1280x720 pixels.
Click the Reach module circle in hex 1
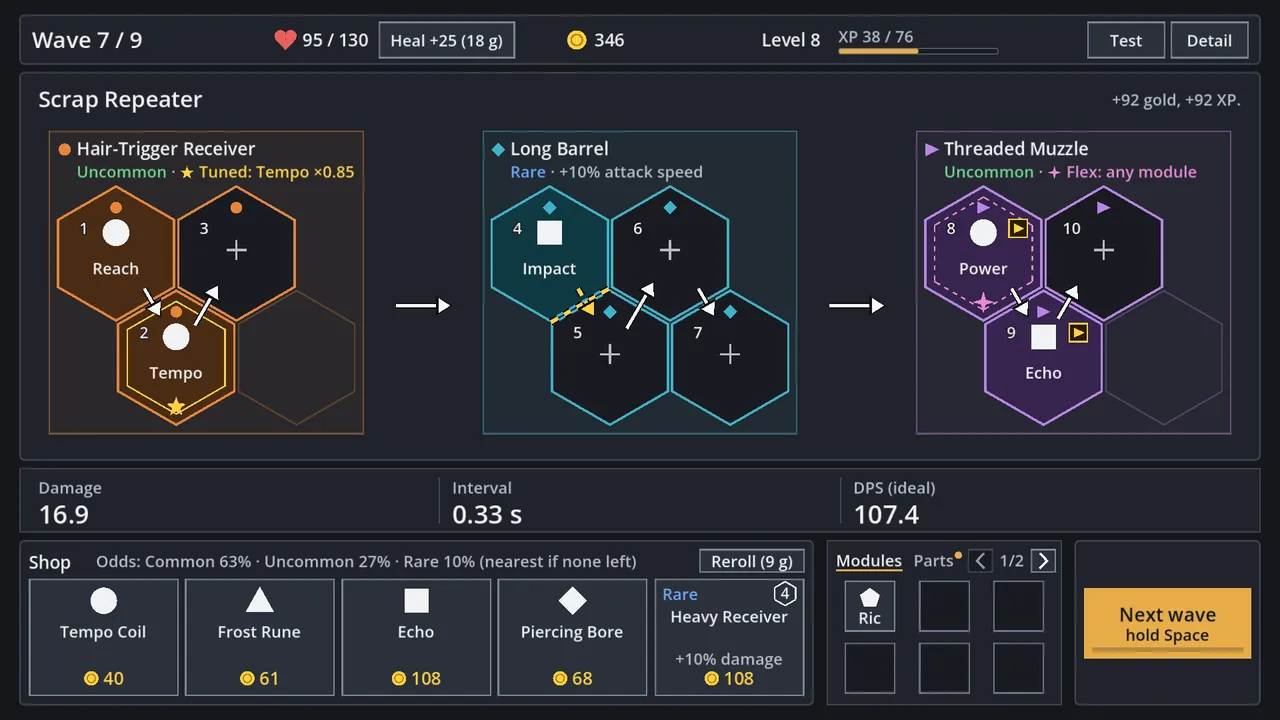tap(116, 232)
